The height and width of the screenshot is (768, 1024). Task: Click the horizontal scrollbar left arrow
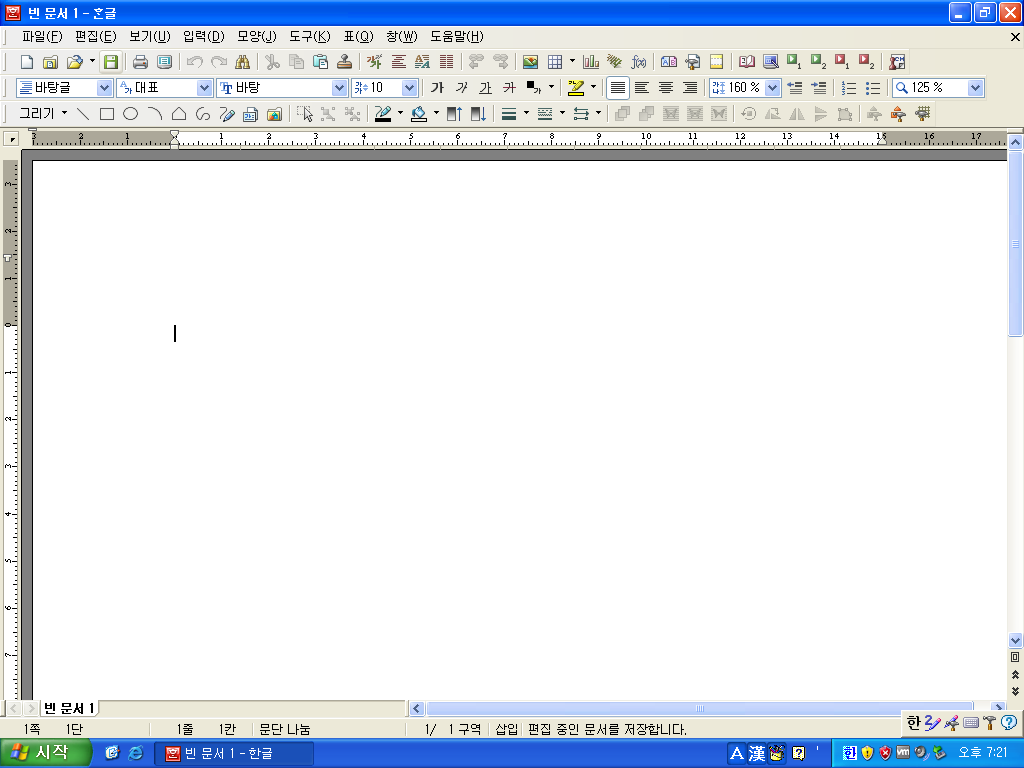417,709
